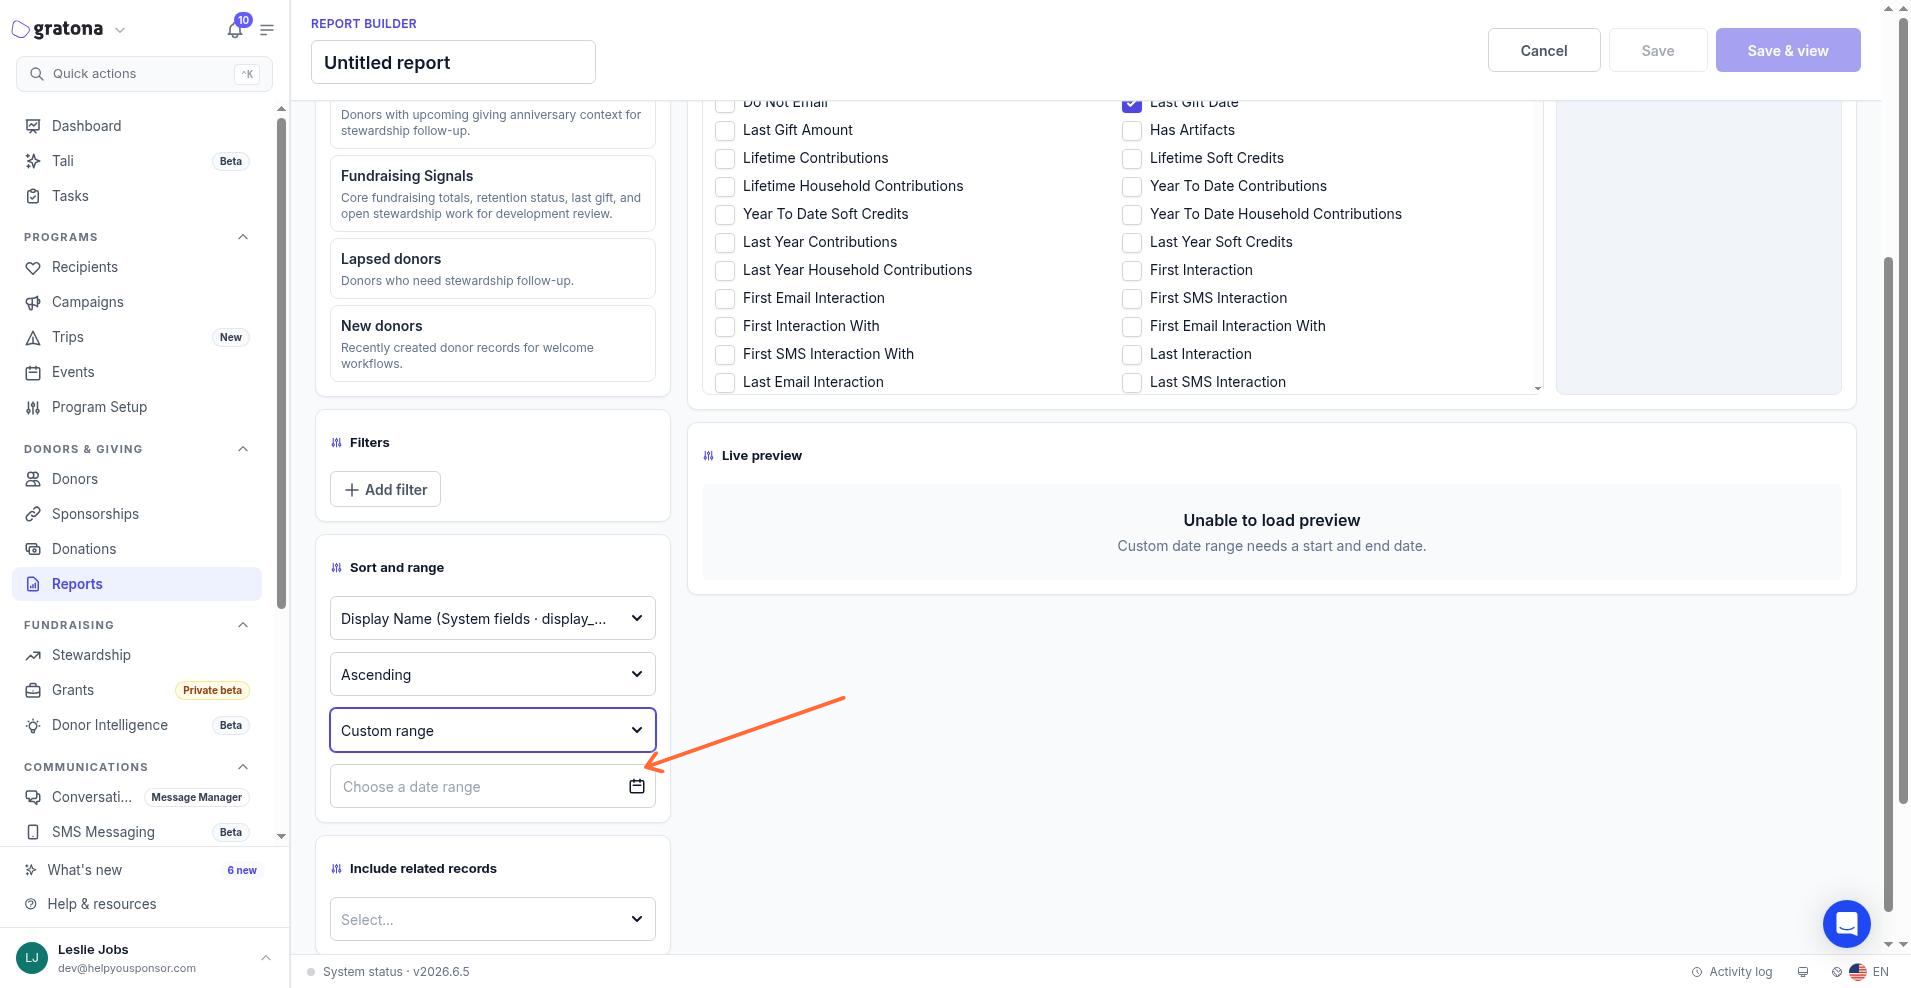Check First SMS Interaction With field
1911x988 pixels.
(x=725, y=354)
